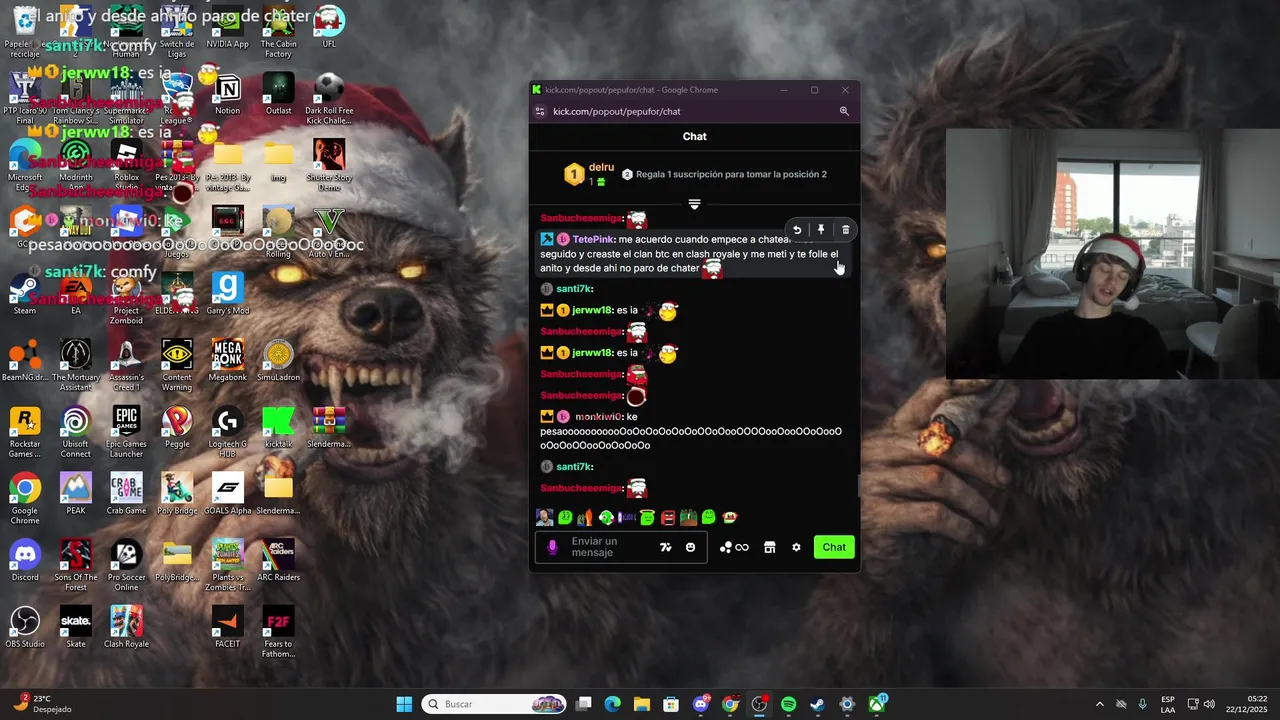The height and width of the screenshot is (720, 1280).
Task: Open the Img folder on desktop
Action: 278,160
